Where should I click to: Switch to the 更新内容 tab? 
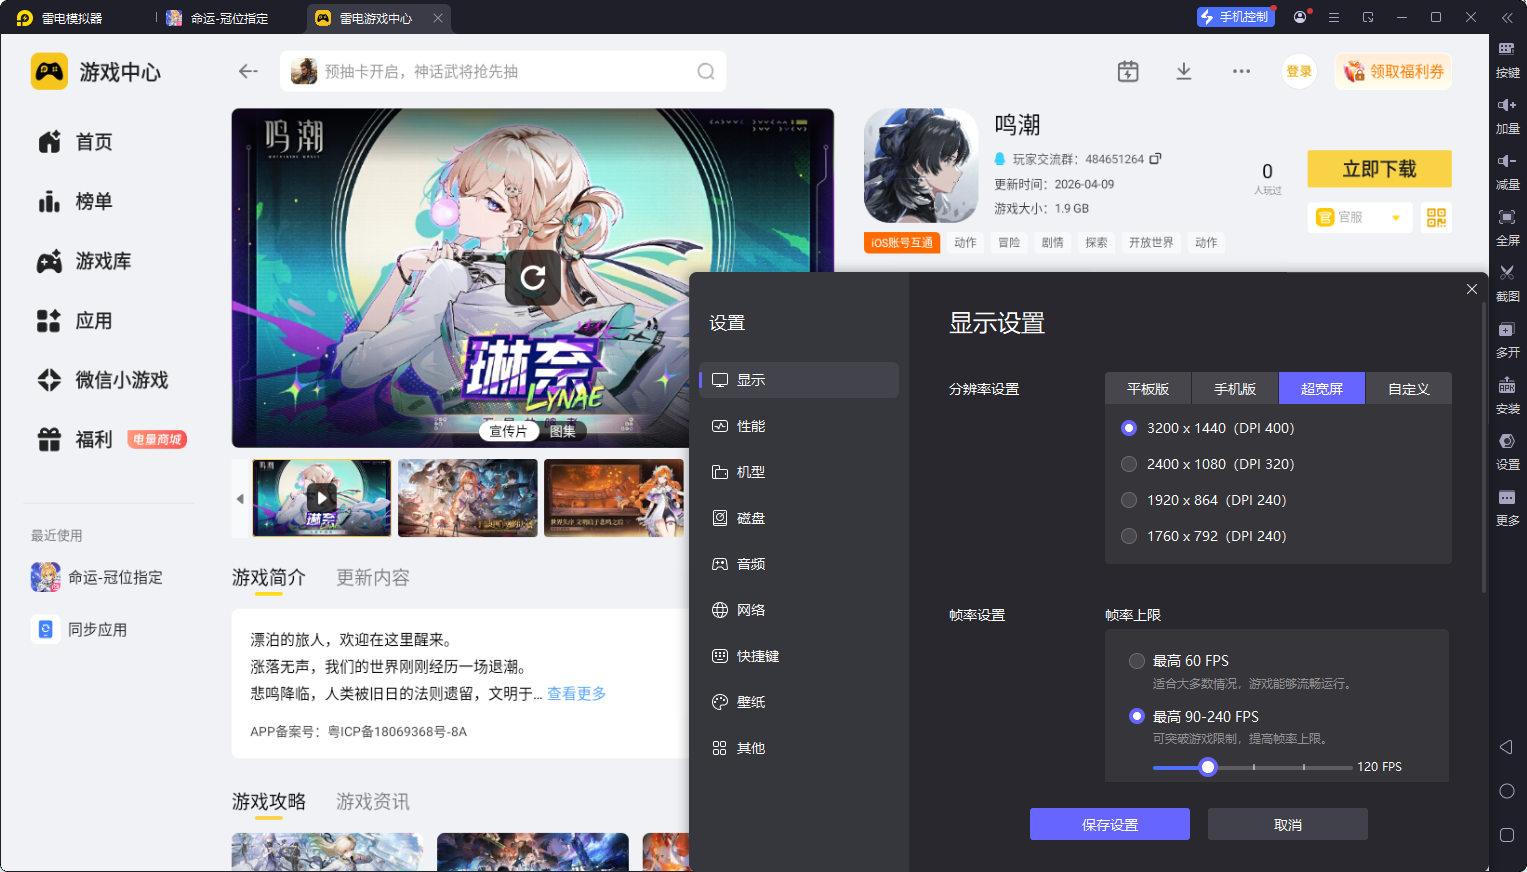373,578
